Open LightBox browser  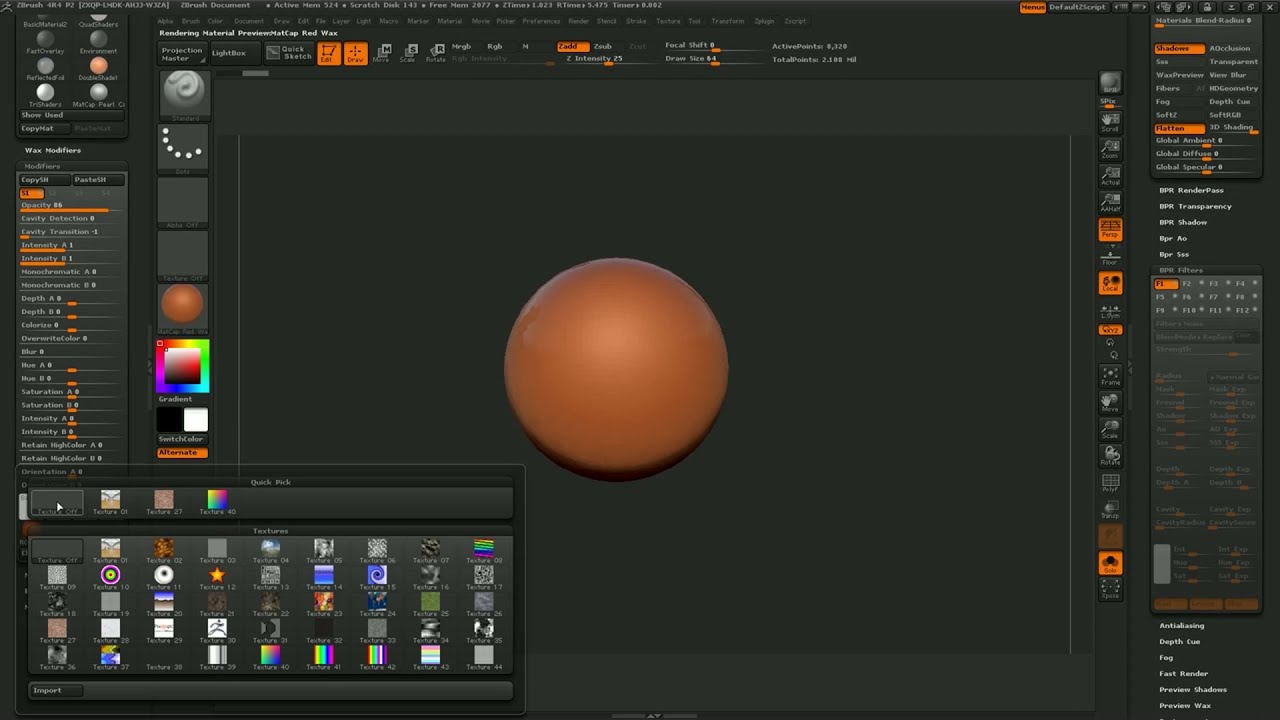pyautogui.click(x=229, y=53)
